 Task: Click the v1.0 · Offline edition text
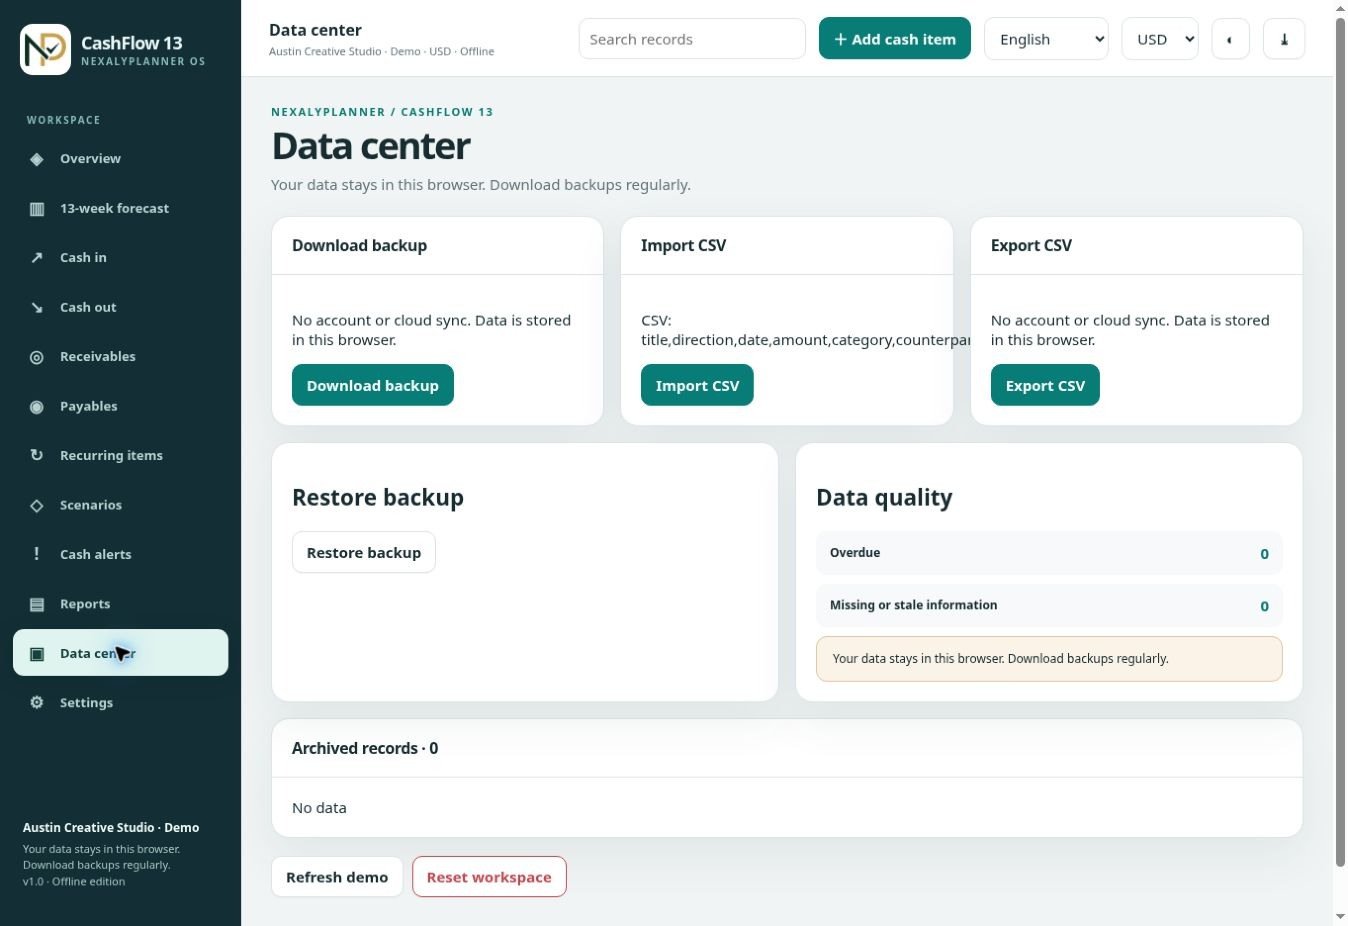coord(74,882)
